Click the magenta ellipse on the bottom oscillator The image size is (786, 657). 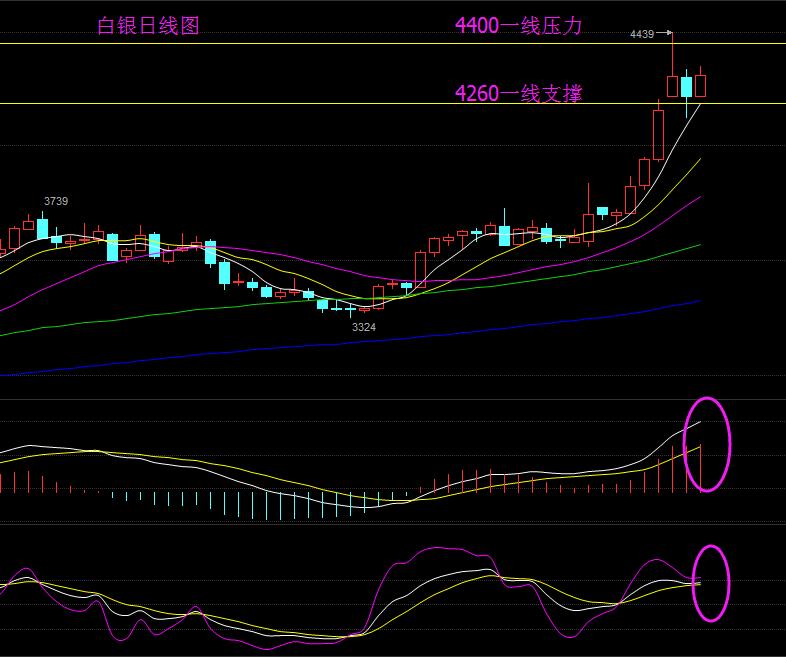[x=711, y=583]
